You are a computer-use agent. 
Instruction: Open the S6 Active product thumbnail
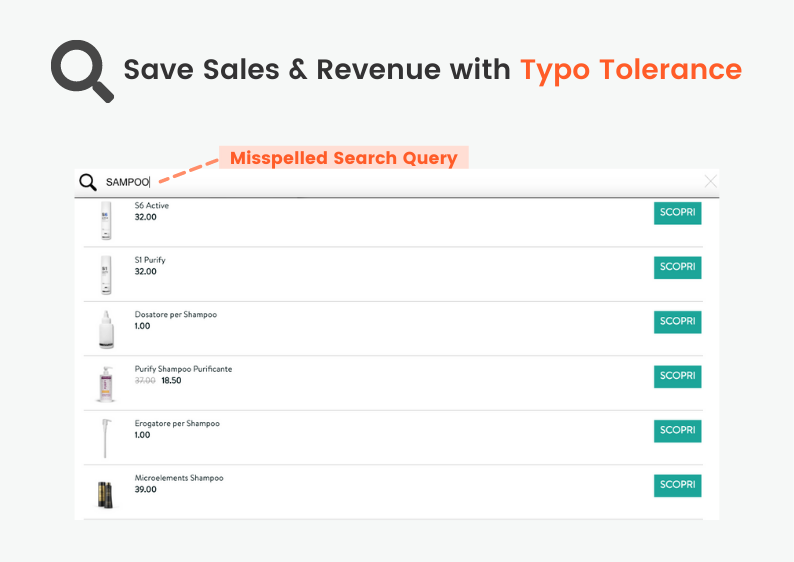(x=106, y=220)
